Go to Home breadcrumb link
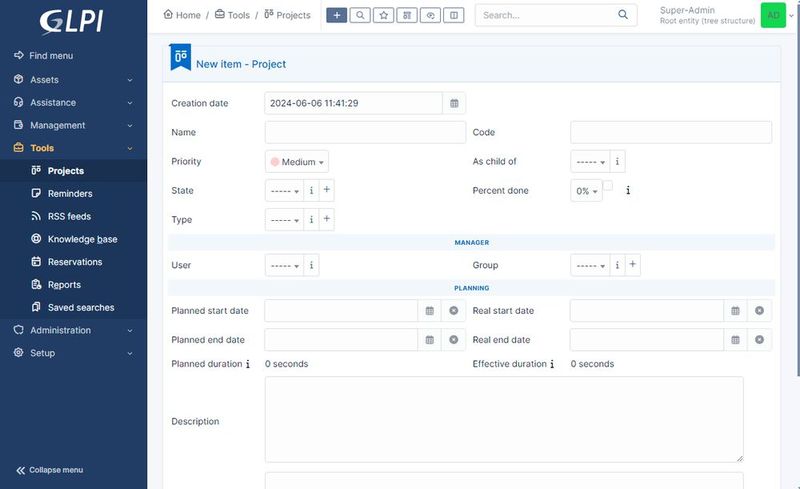The height and width of the screenshot is (489, 800). [182, 15]
